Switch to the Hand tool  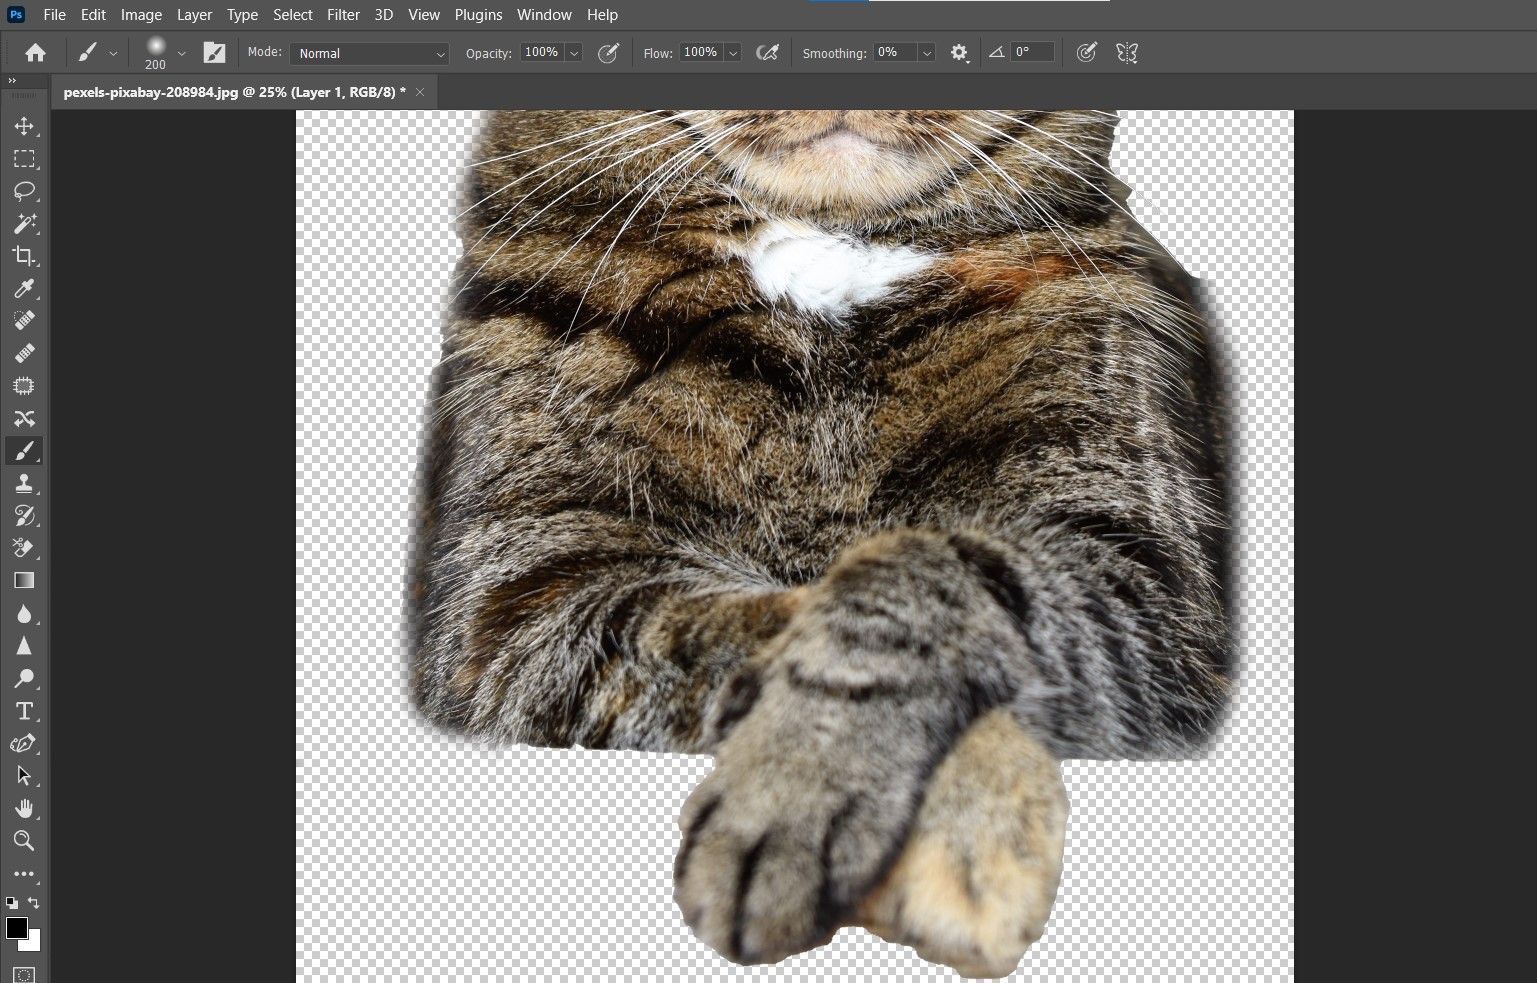24,808
